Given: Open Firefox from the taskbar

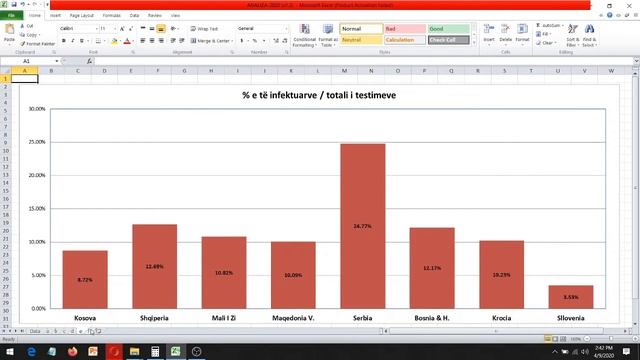Looking at the screenshot, I should point(73,351).
